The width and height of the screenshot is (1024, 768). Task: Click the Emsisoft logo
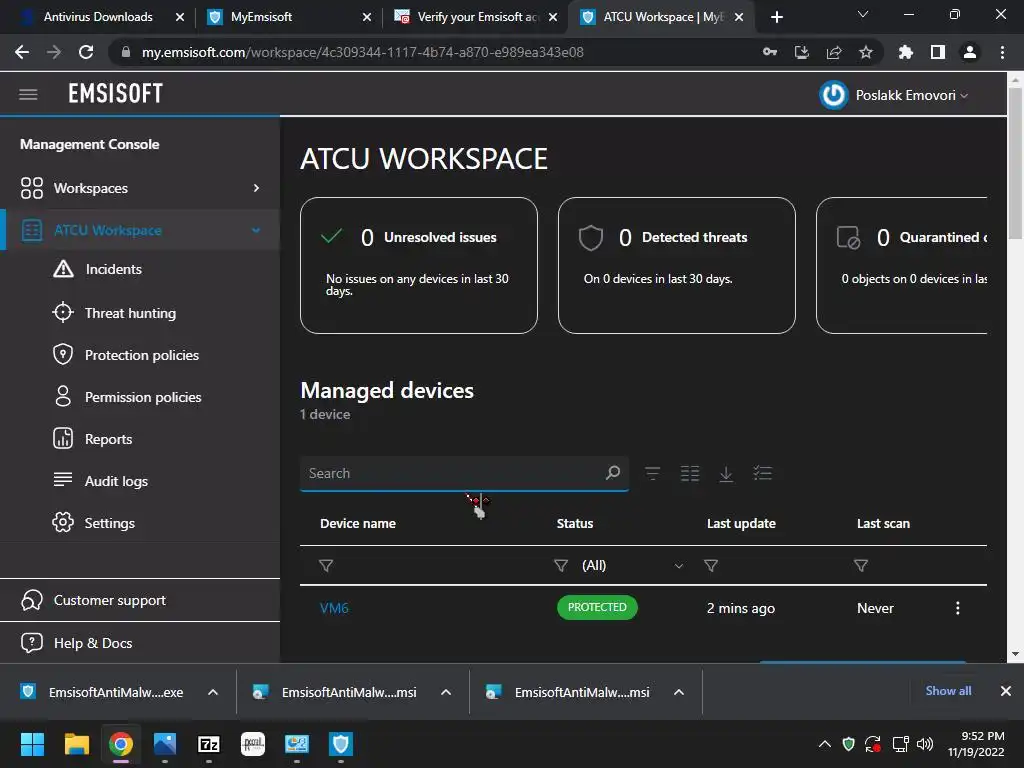[116, 94]
